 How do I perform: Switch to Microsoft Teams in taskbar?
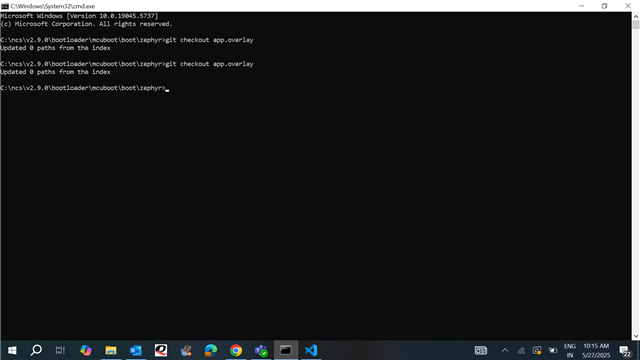(261, 350)
